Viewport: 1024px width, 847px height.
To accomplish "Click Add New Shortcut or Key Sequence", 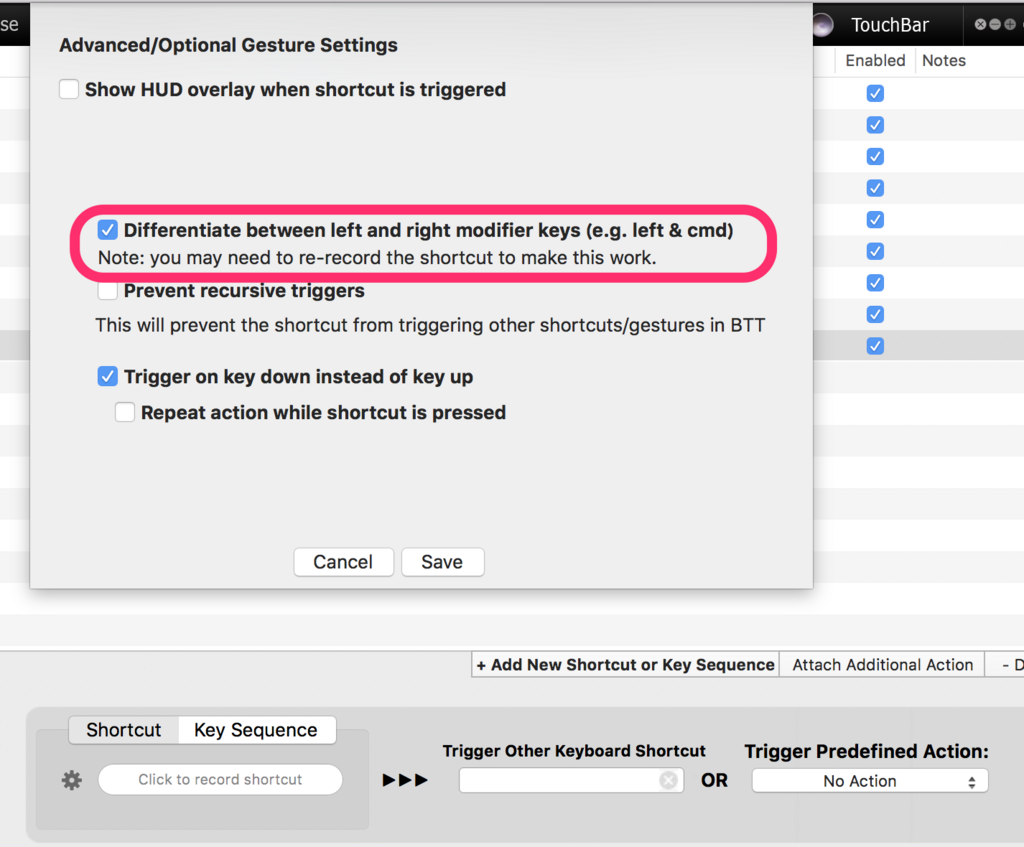I will (626, 665).
